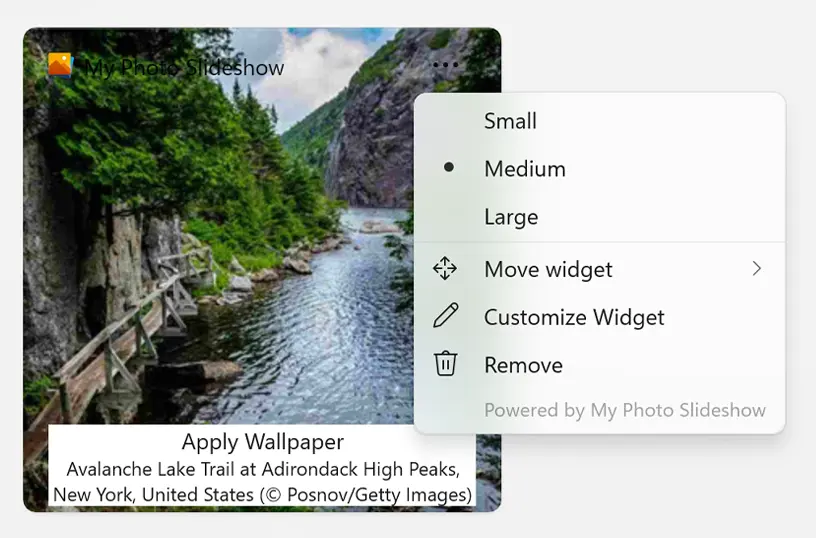The height and width of the screenshot is (538, 816).
Task: Select the Large widget size
Action: (x=510, y=217)
